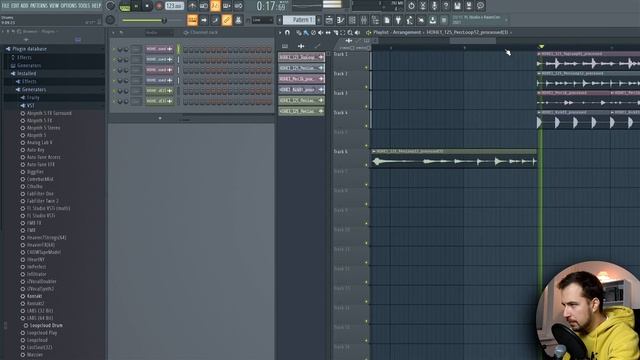
Task: Click the record button
Action: point(159,6)
